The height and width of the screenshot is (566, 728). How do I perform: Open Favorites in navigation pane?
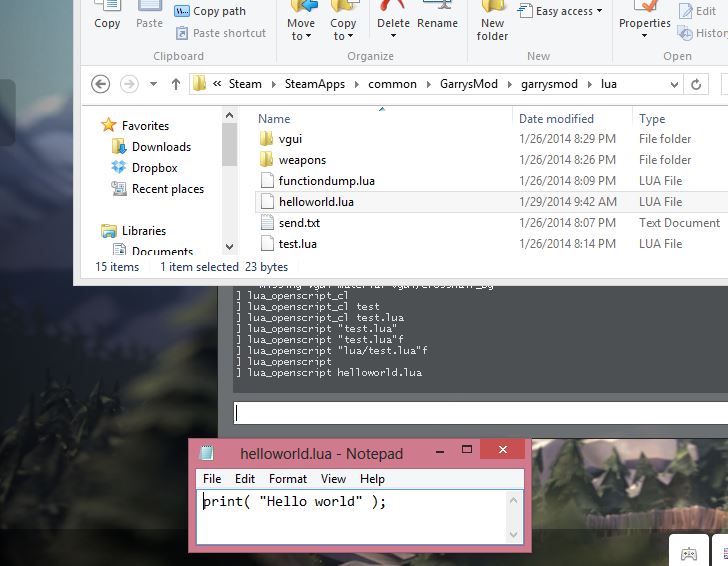click(x=145, y=126)
